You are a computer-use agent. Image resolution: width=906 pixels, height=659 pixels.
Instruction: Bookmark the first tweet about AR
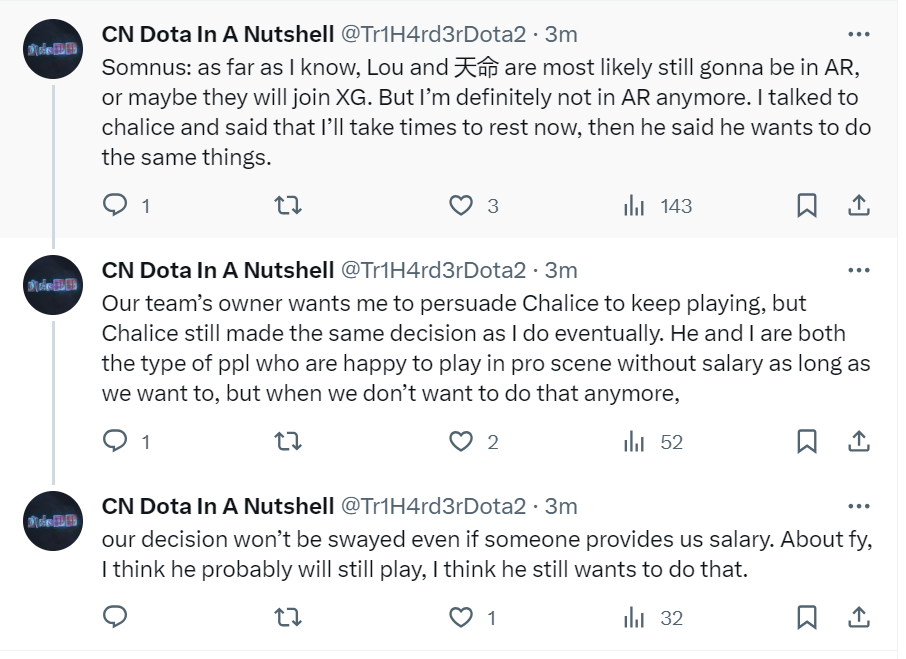[807, 206]
